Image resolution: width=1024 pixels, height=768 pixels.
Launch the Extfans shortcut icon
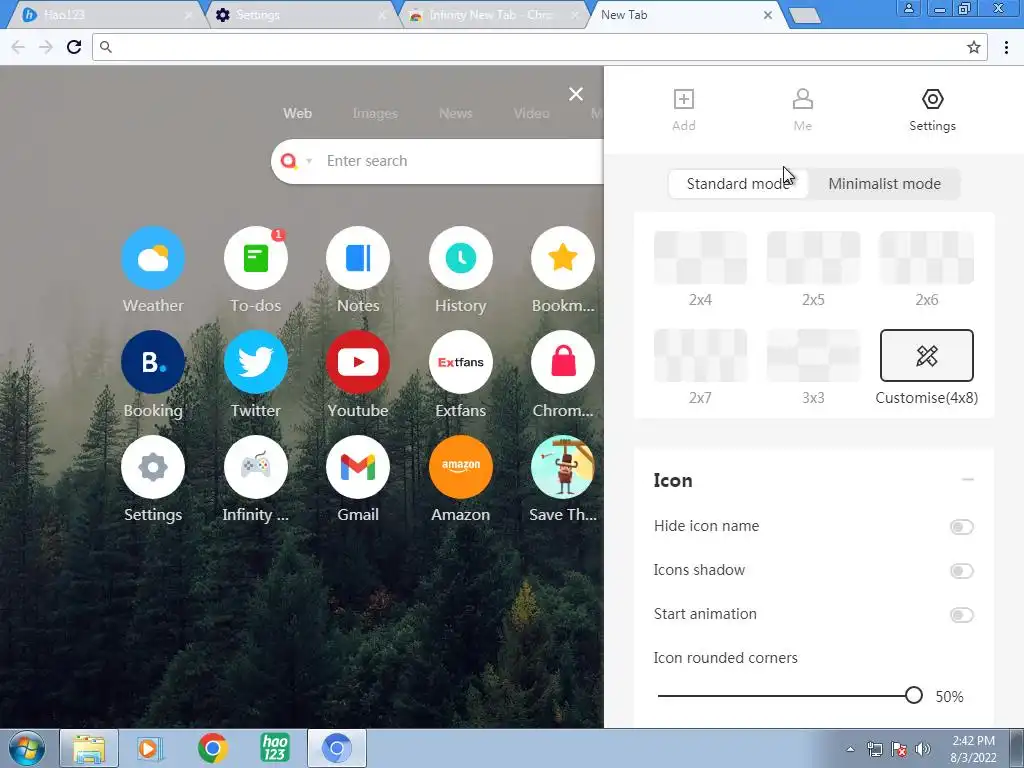click(460, 362)
